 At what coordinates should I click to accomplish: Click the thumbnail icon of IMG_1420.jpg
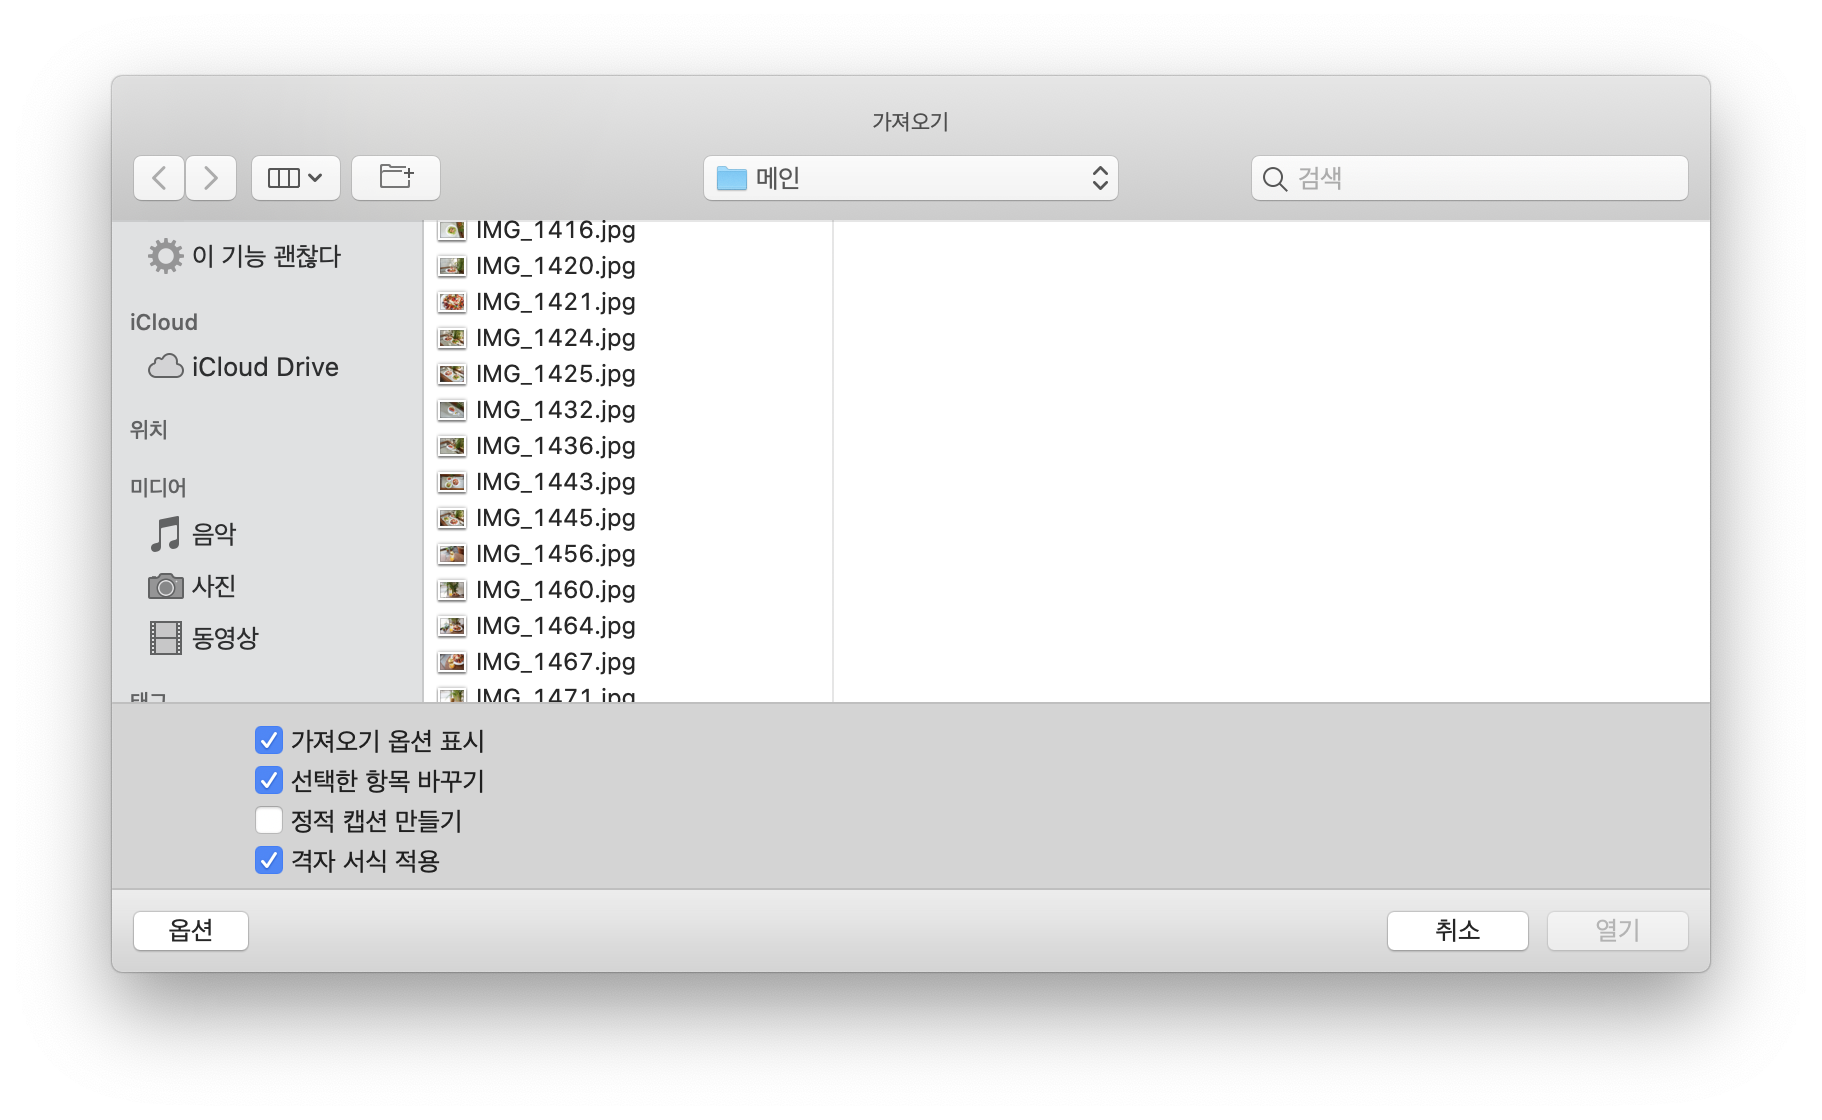coord(452,266)
